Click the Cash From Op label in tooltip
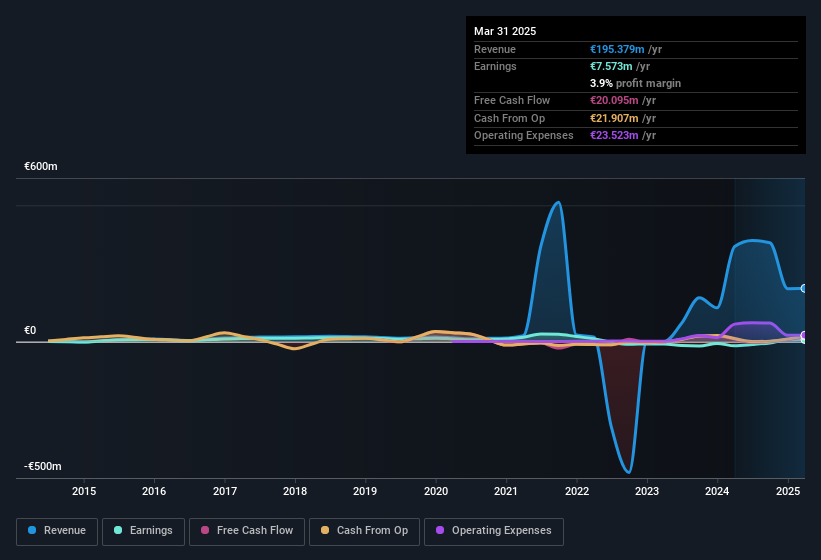The image size is (821, 560). [509, 118]
